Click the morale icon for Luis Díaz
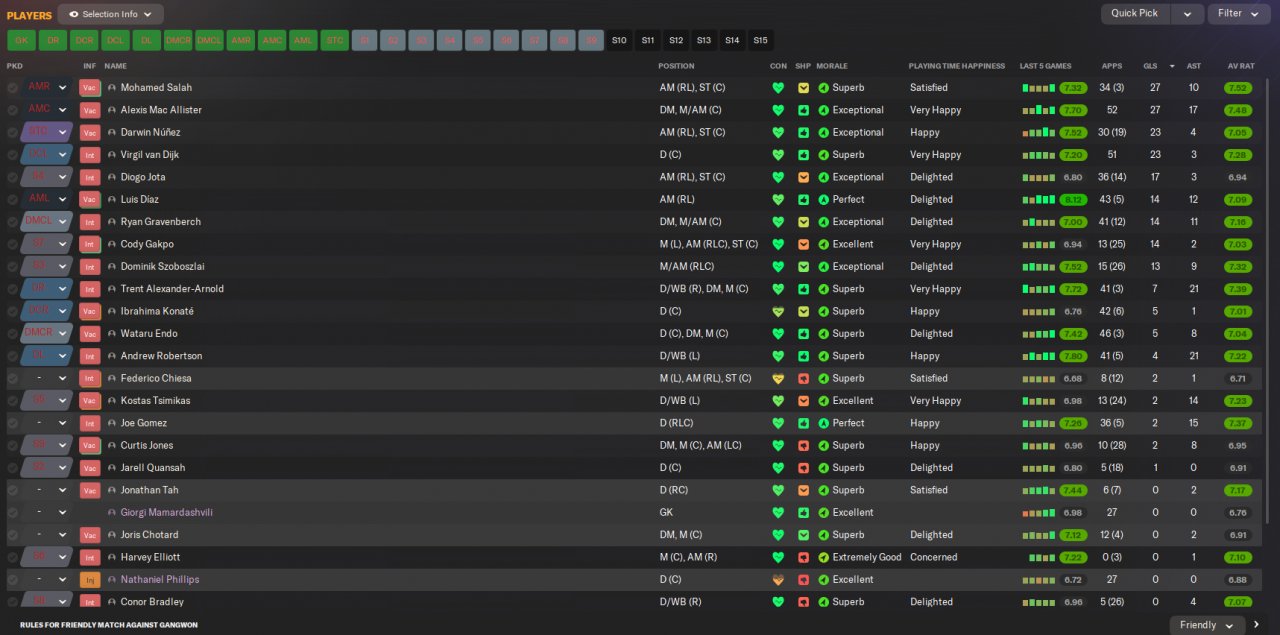This screenshot has width=1280, height=635. [x=823, y=200]
